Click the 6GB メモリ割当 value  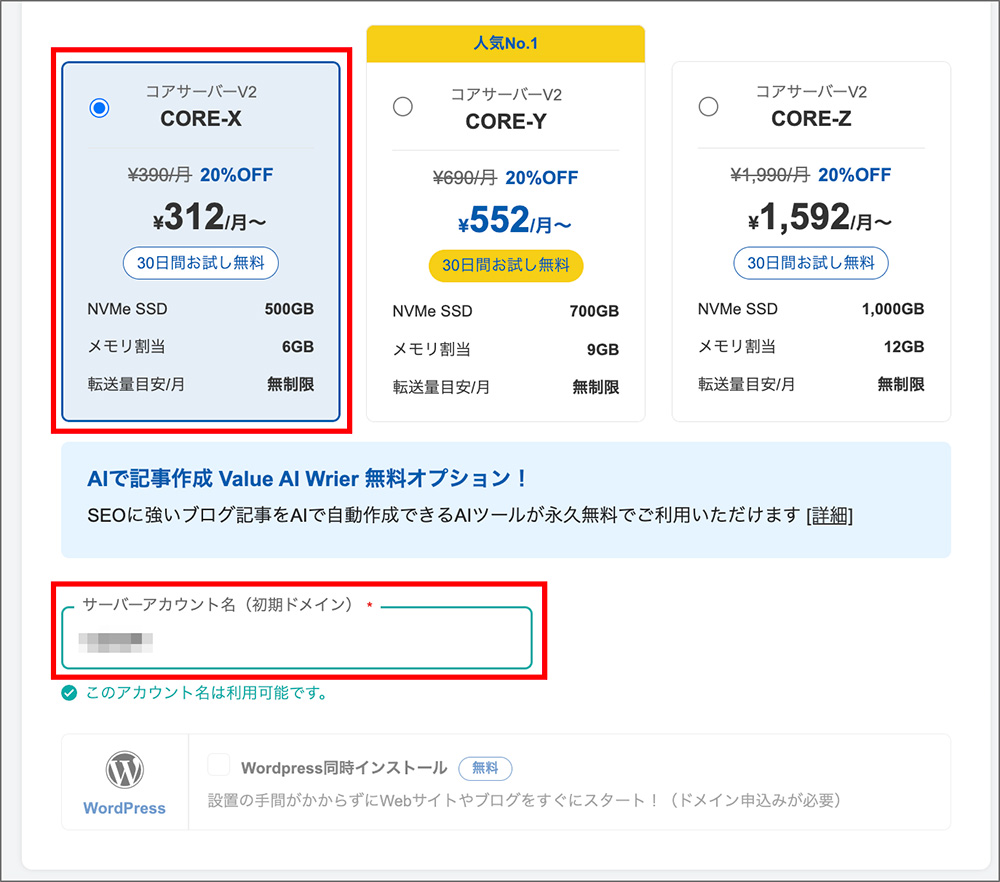tap(298, 347)
